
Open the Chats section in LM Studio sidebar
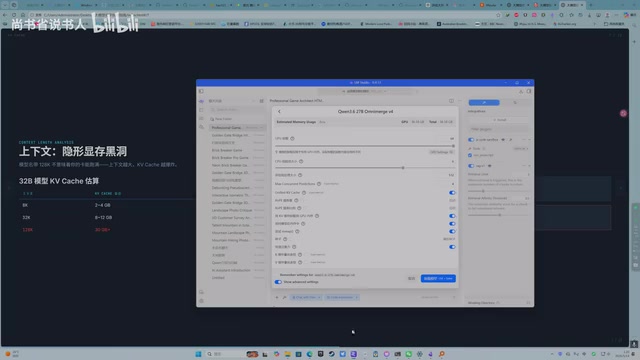201,101
